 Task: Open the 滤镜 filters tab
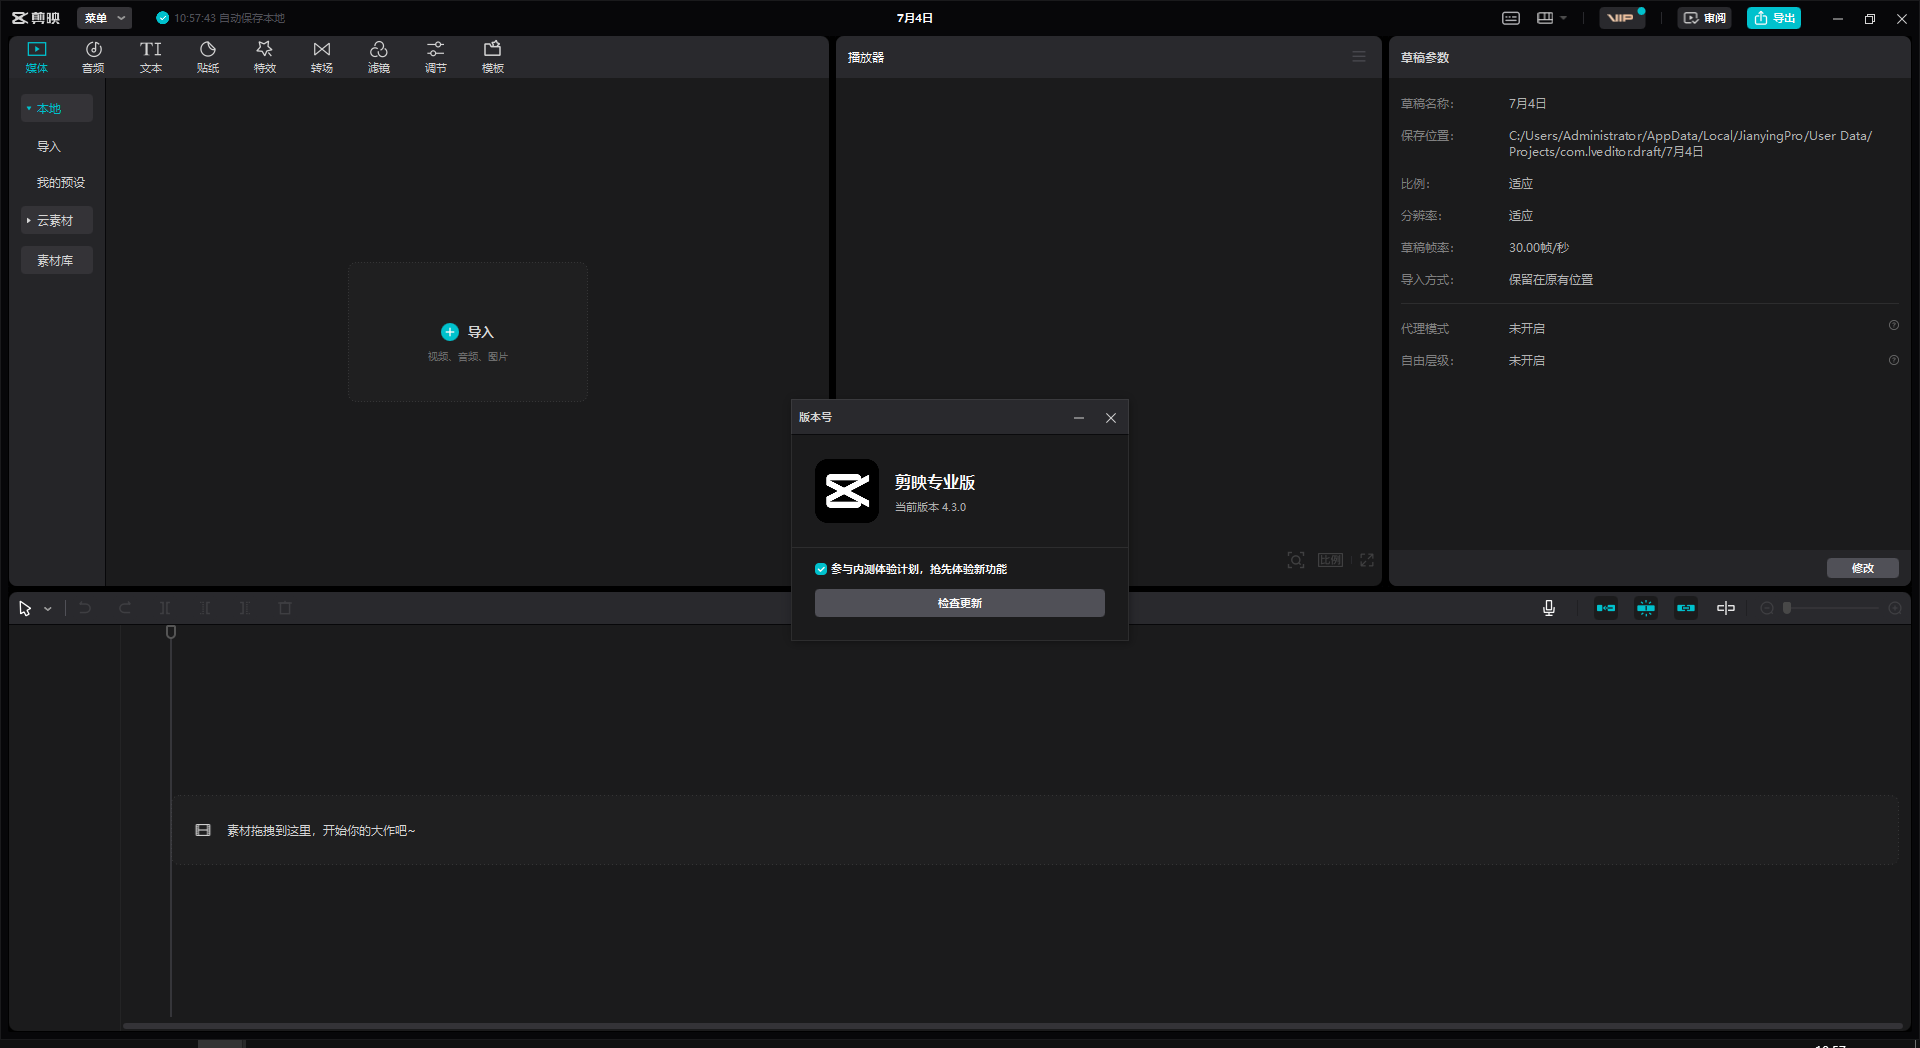pyautogui.click(x=379, y=57)
